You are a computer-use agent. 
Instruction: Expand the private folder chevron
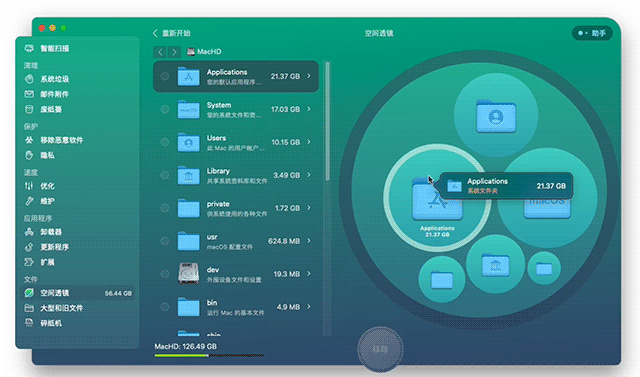click(x=309, y=208)
